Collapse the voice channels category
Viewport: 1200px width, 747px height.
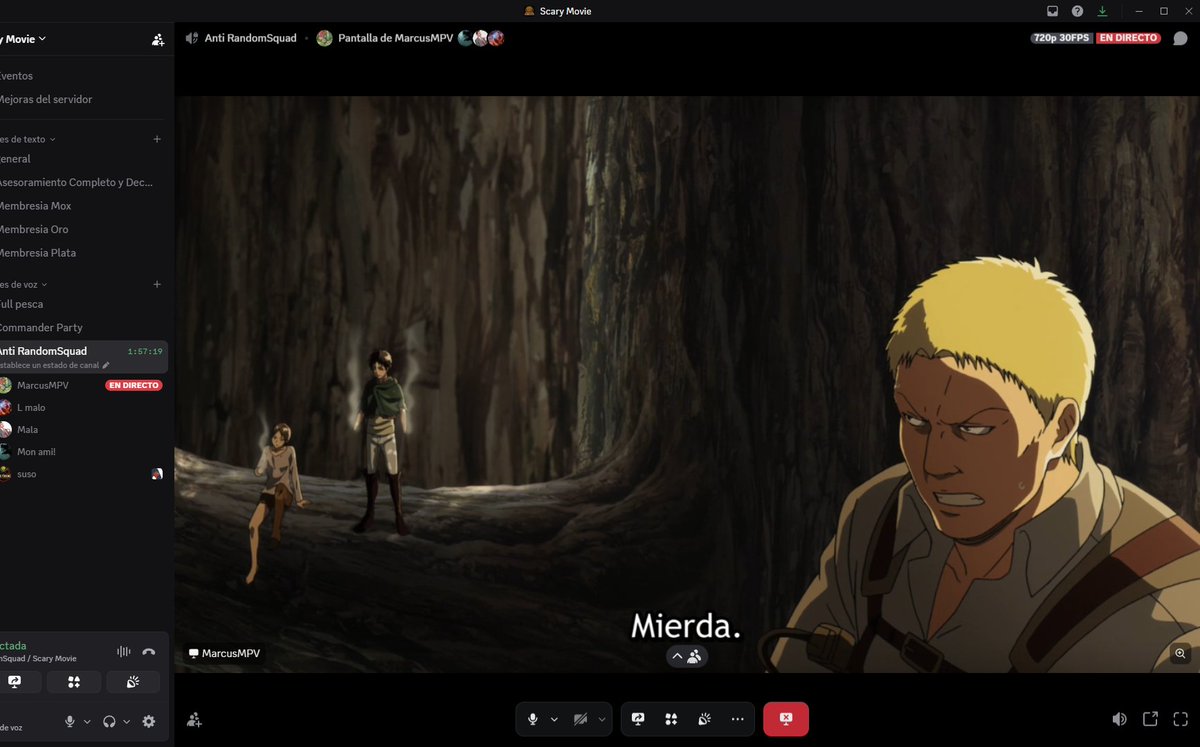[x=24, y=284]
